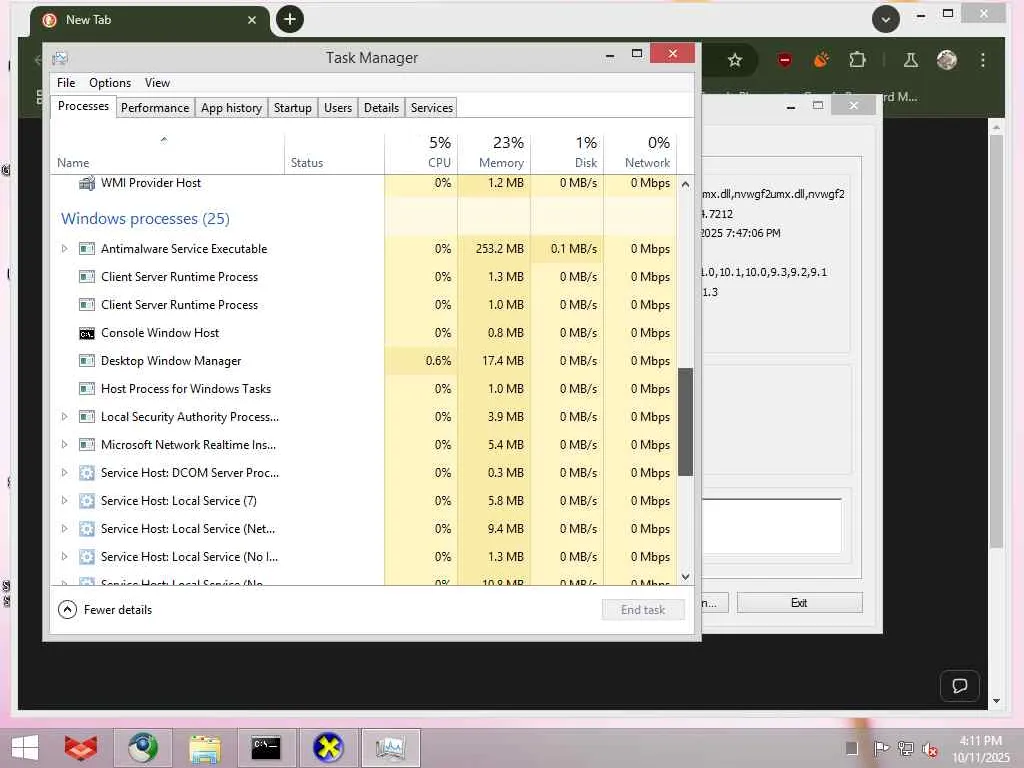1024x768 pixels.
Task: Switch to Startup tab
Action: pyautogui.click(x=293, y=108)
